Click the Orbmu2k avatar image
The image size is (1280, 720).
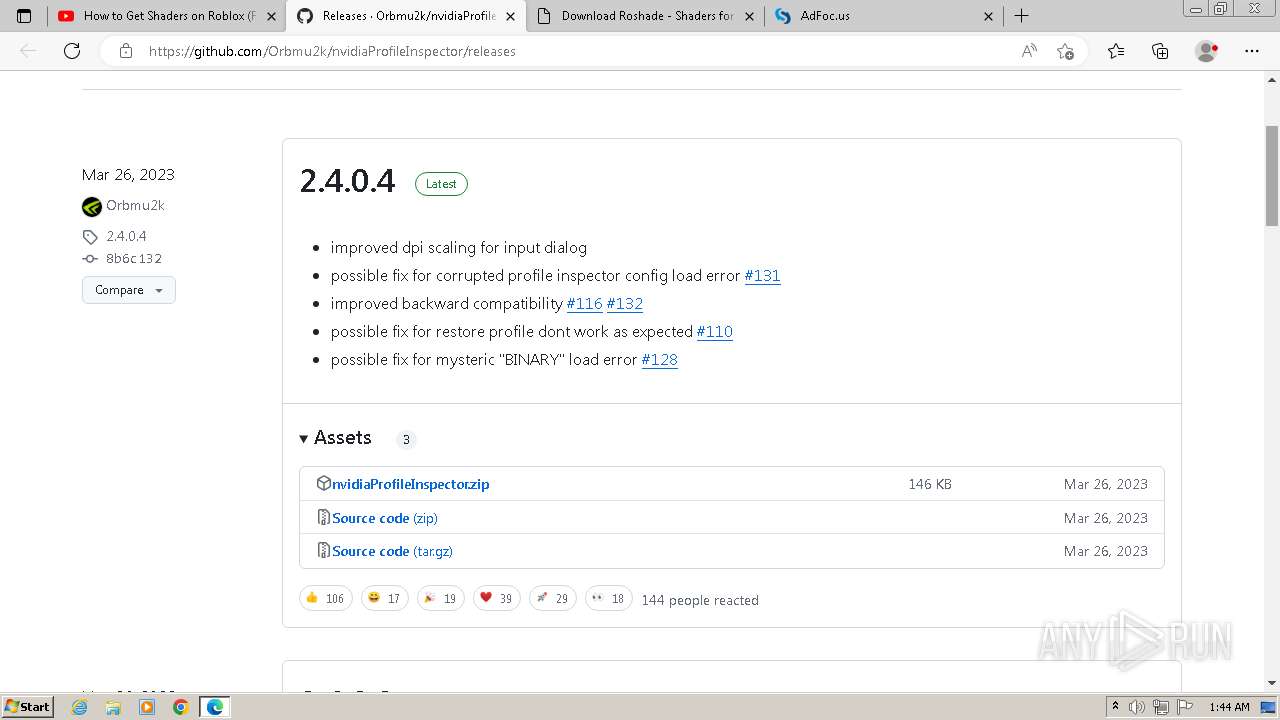(x=92, y=207)
